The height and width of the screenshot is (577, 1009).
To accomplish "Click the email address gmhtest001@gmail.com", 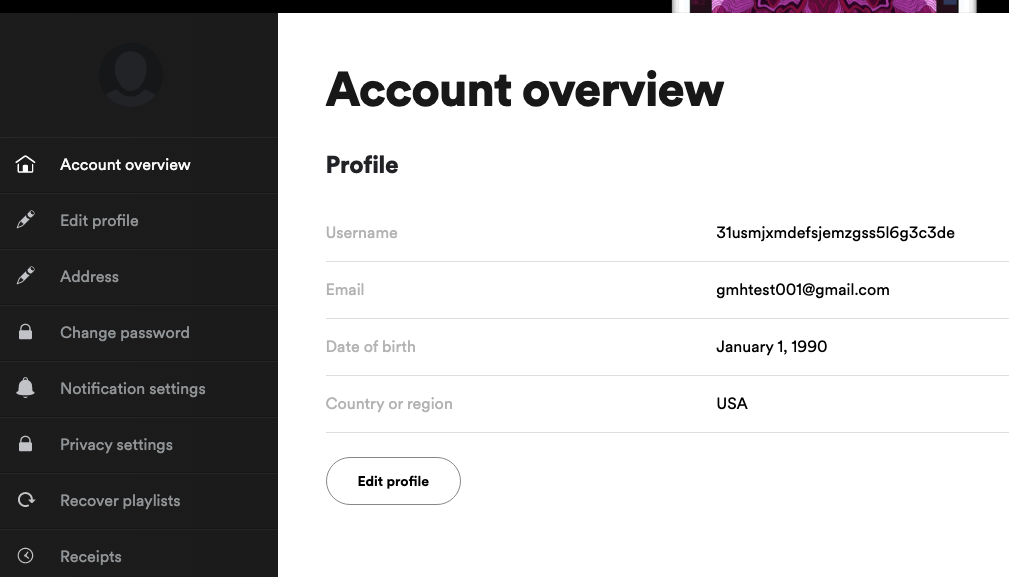I will point(802,290).
